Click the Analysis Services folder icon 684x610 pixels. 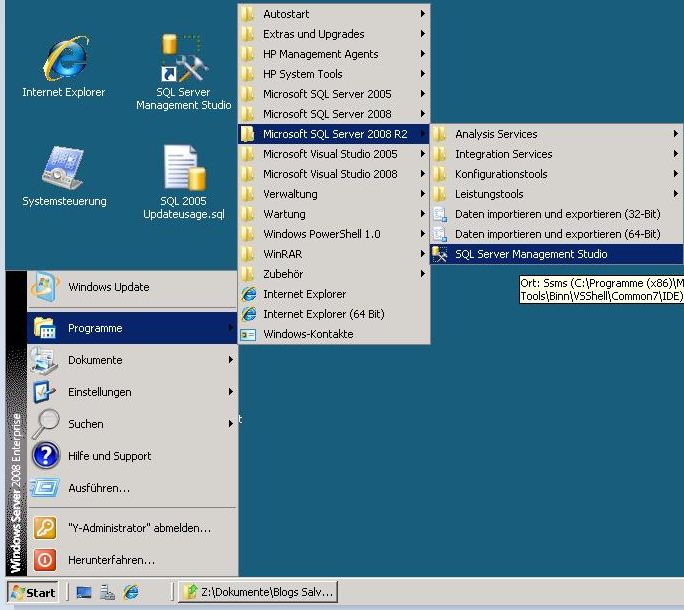tap(440, 134)
